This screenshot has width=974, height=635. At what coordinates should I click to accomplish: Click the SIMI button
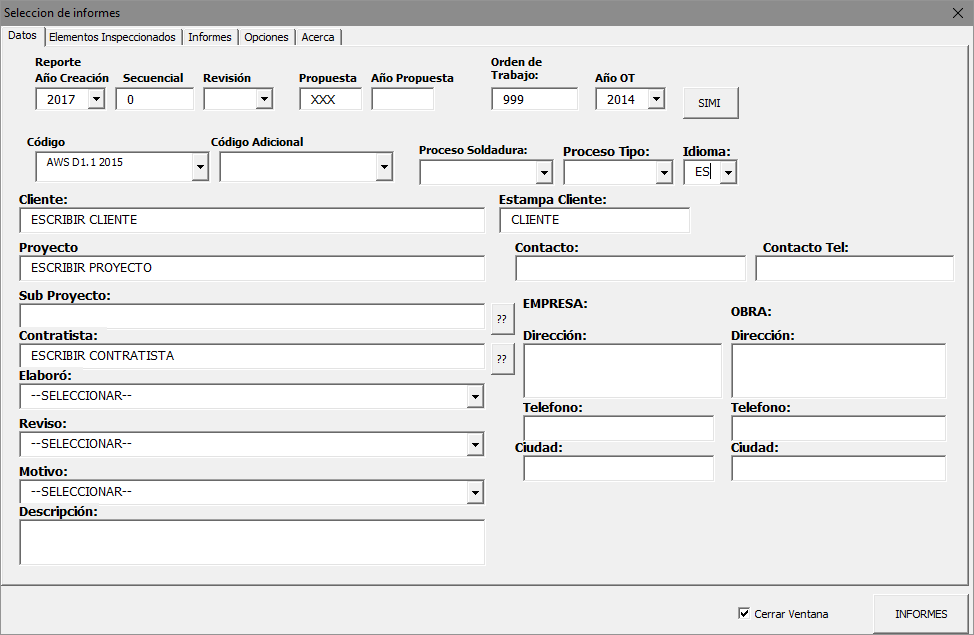coord(710,103)
